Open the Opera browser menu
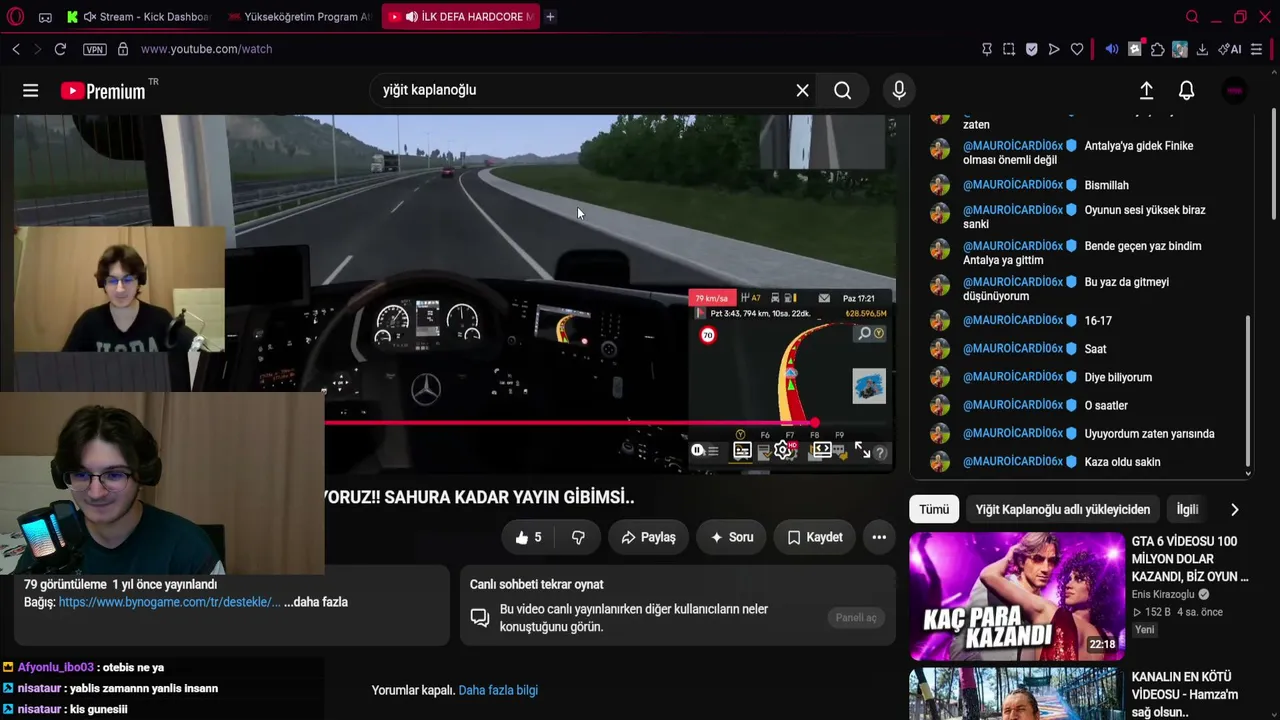 [x=15, y=16]
